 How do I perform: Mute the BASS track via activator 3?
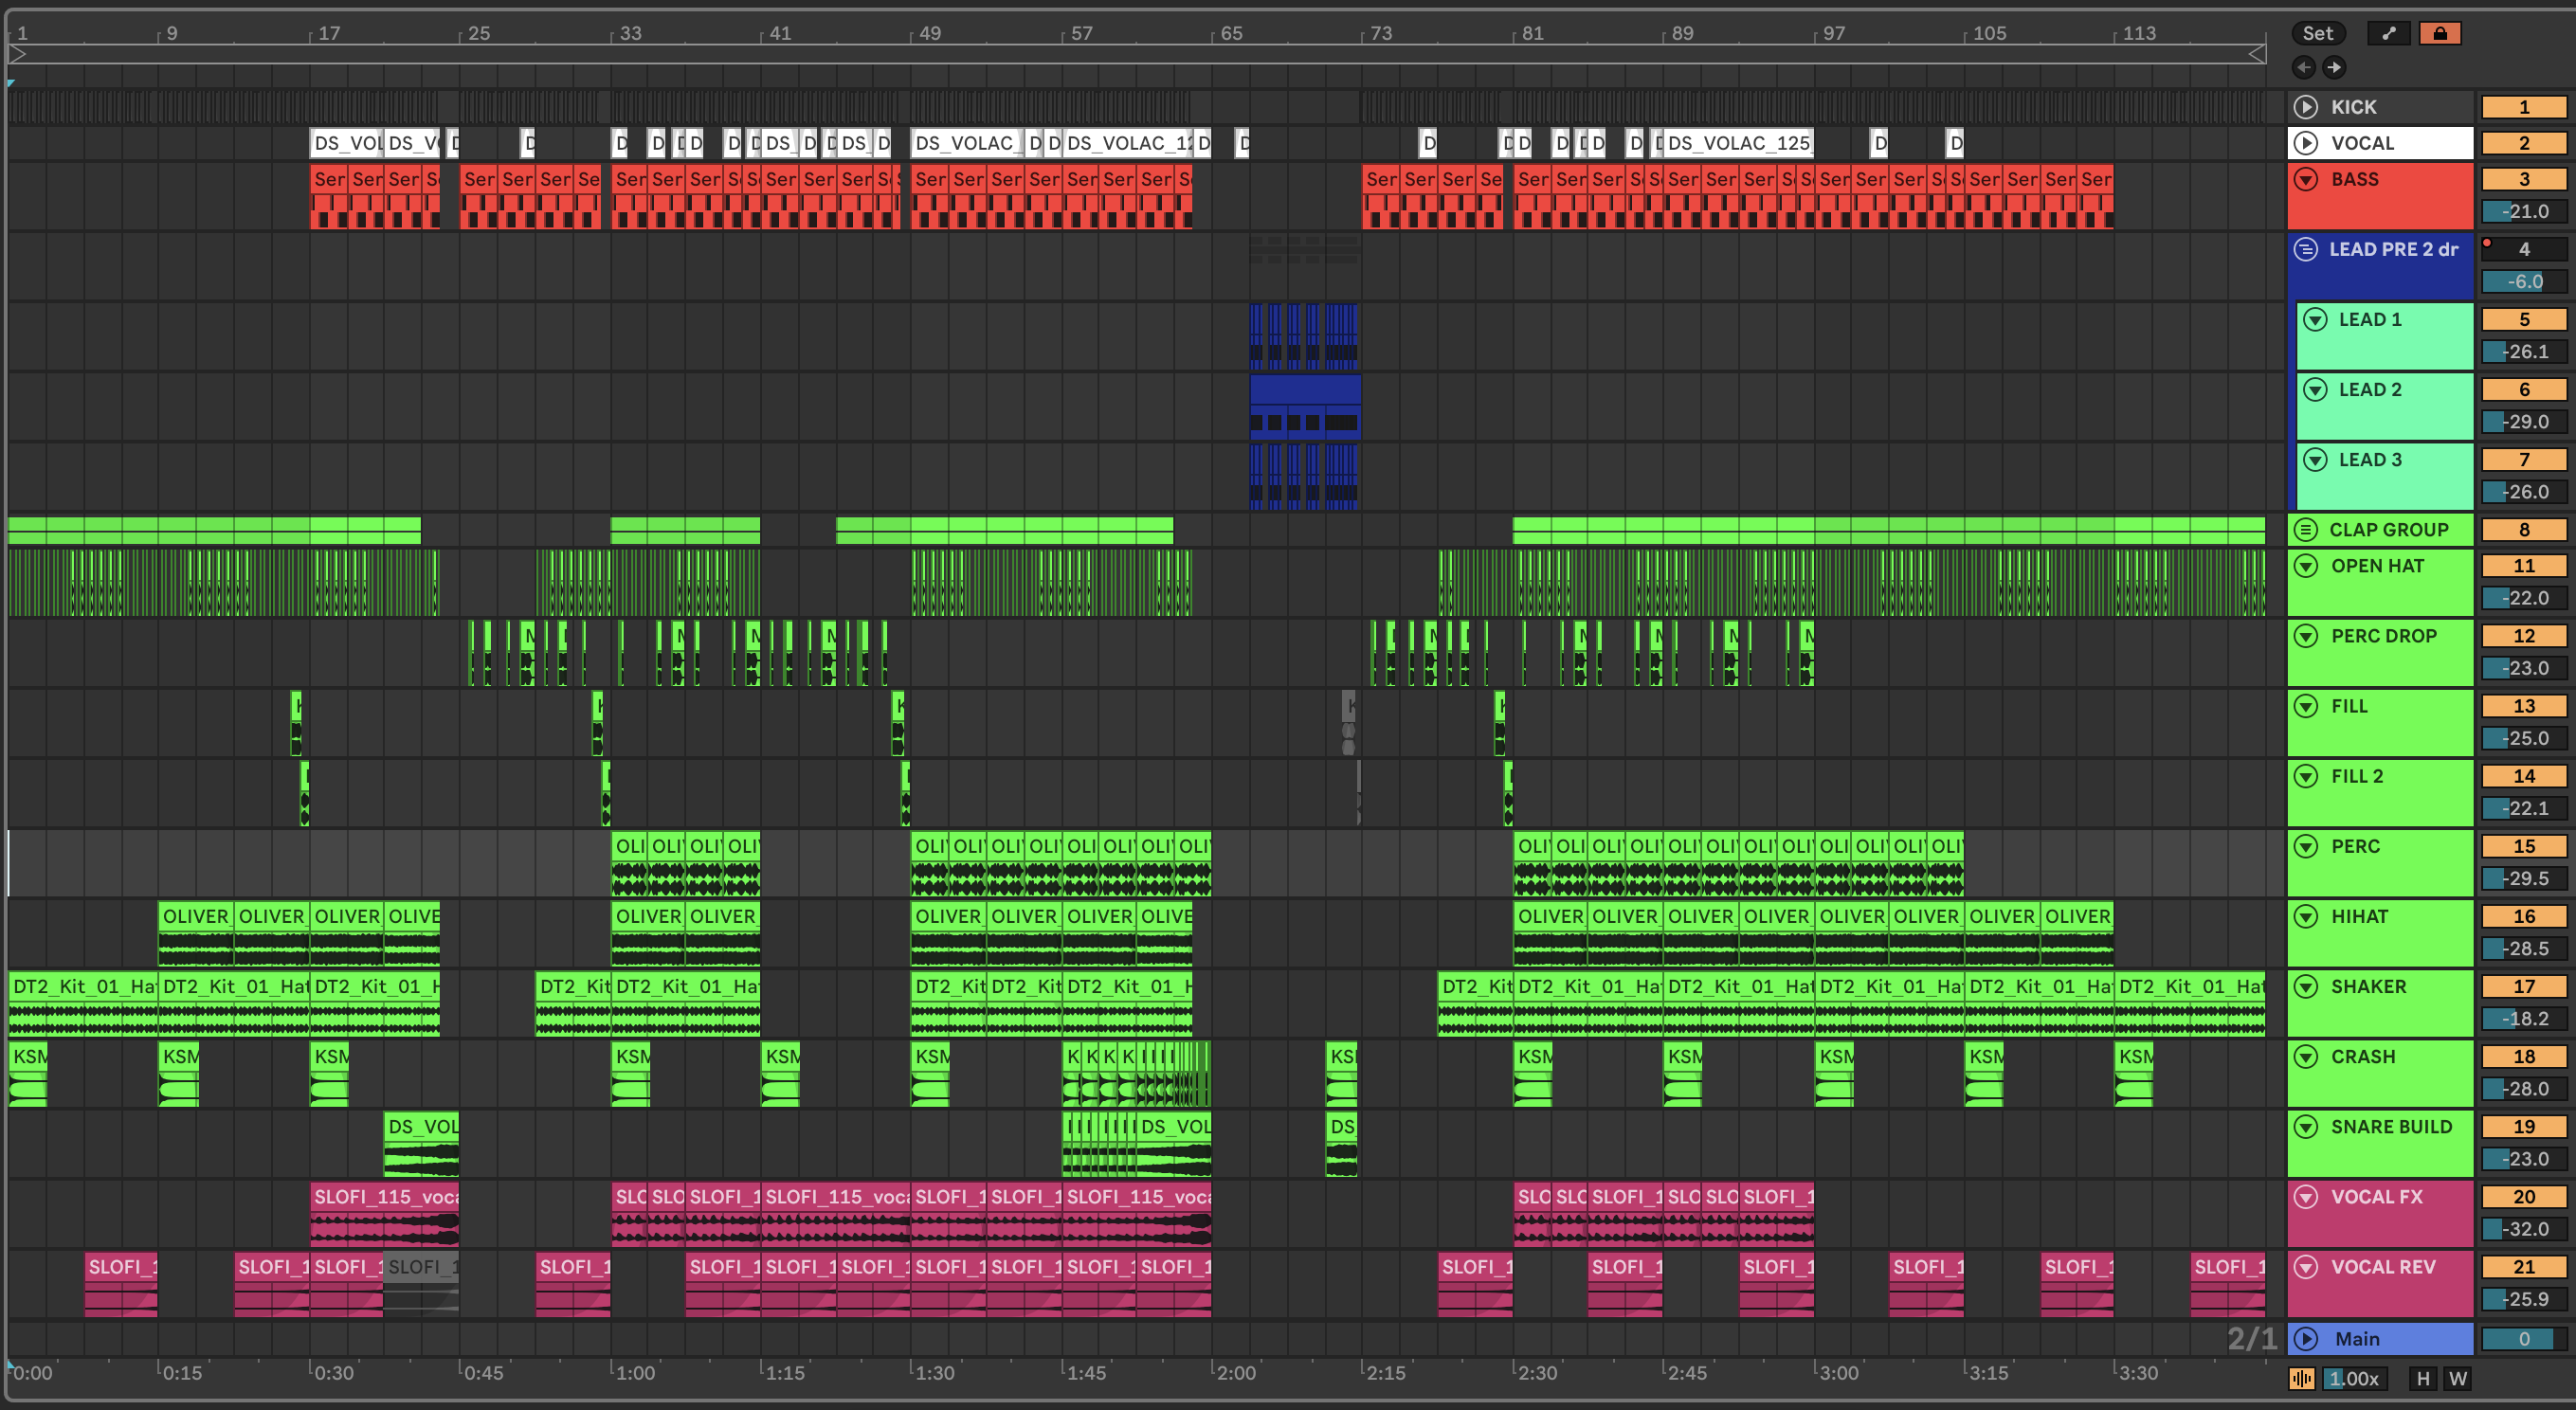pos(2523,179)
